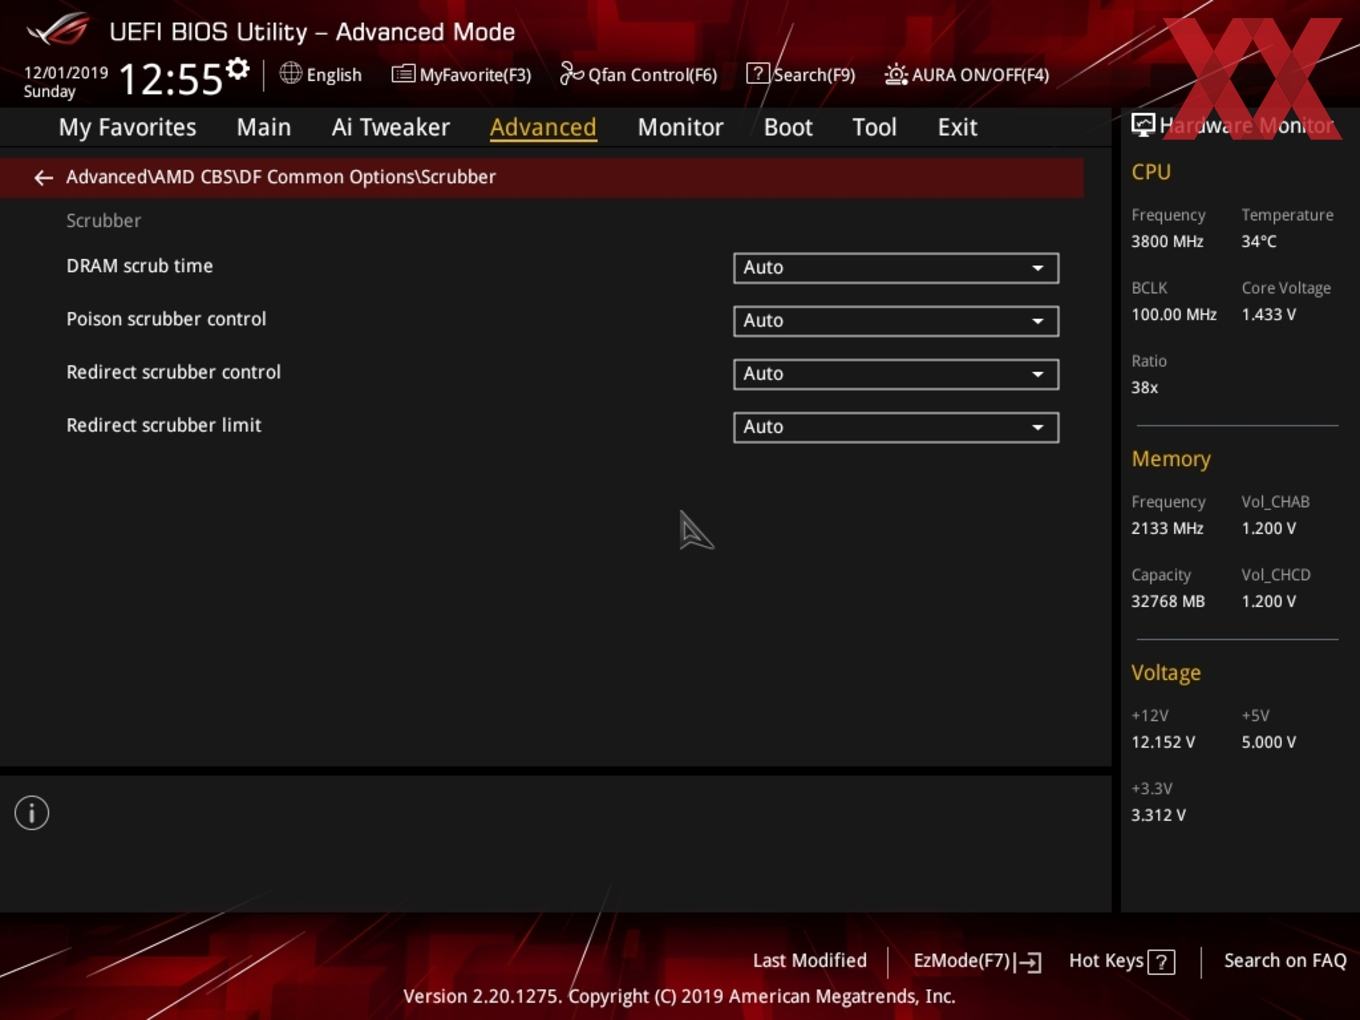
Task: Open MyFavorite(F3) list icon
Action: coord(403,74)
